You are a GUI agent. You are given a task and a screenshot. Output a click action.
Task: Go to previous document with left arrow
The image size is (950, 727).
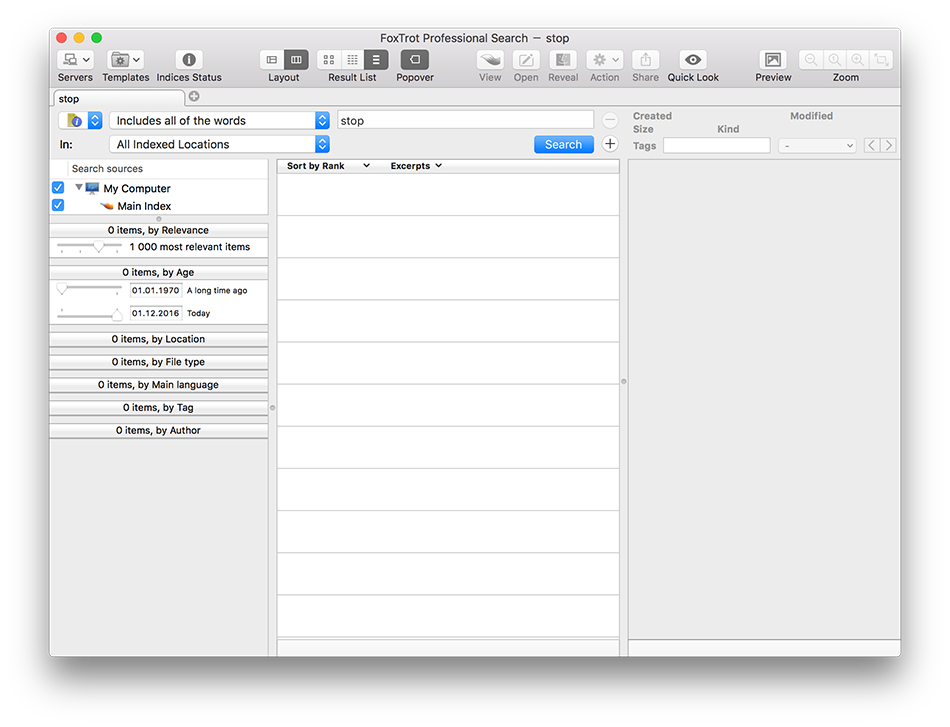click(872, 145)
